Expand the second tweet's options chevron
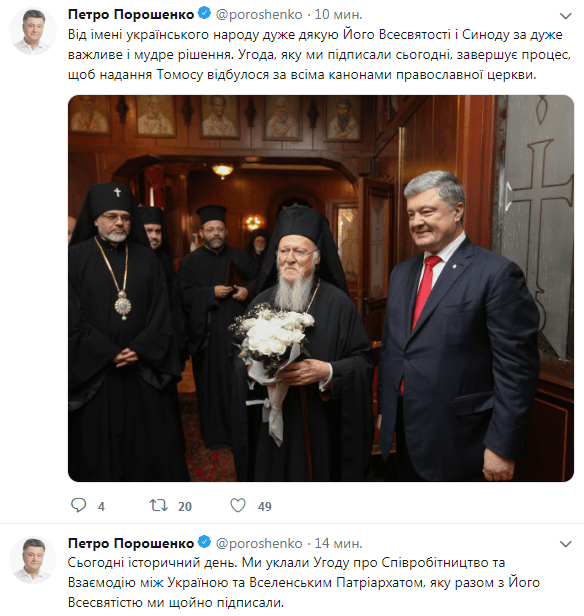The width and height of the screenshot is (584, 616). (x=566, y=544)
